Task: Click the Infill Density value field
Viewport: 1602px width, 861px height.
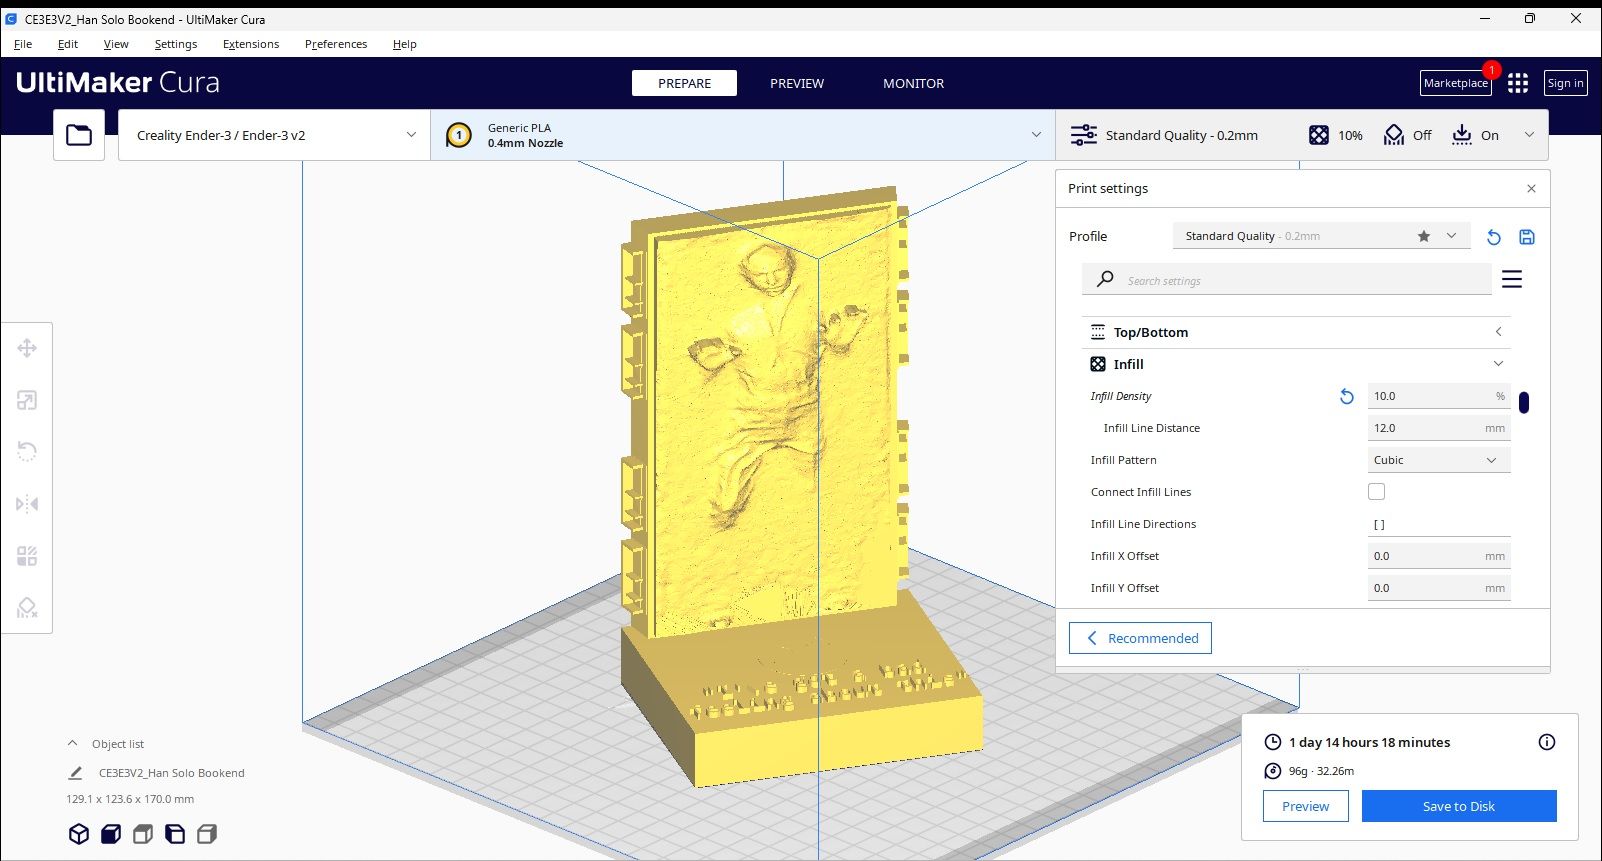Action: coord(1438,396)
